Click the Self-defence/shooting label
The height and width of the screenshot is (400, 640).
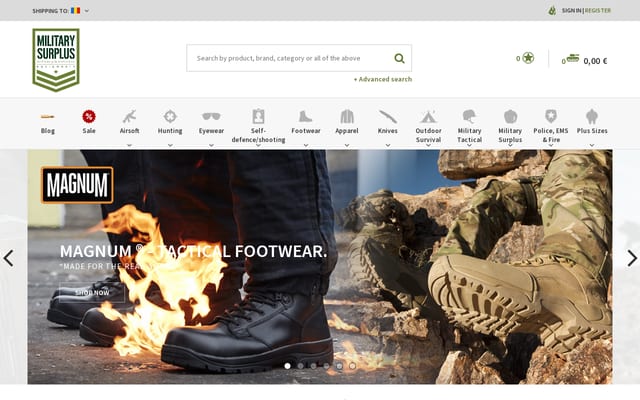click(x=258, y=136)
